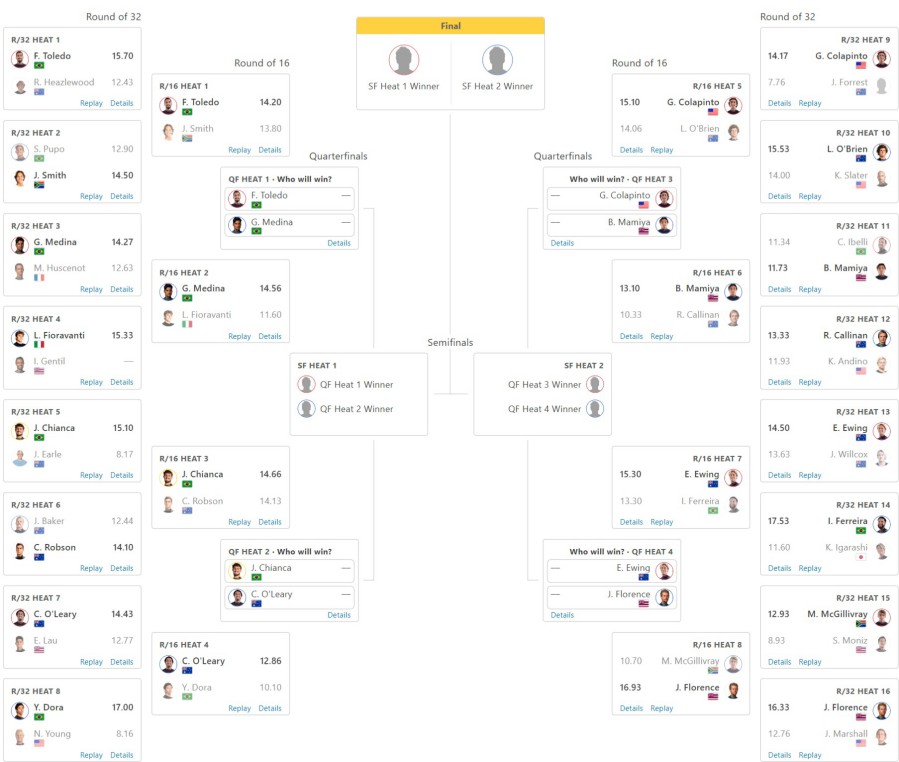
Task: Click QF Heat 1 Winner avatar in SF Heat 1
Action: tap(307, 384)
